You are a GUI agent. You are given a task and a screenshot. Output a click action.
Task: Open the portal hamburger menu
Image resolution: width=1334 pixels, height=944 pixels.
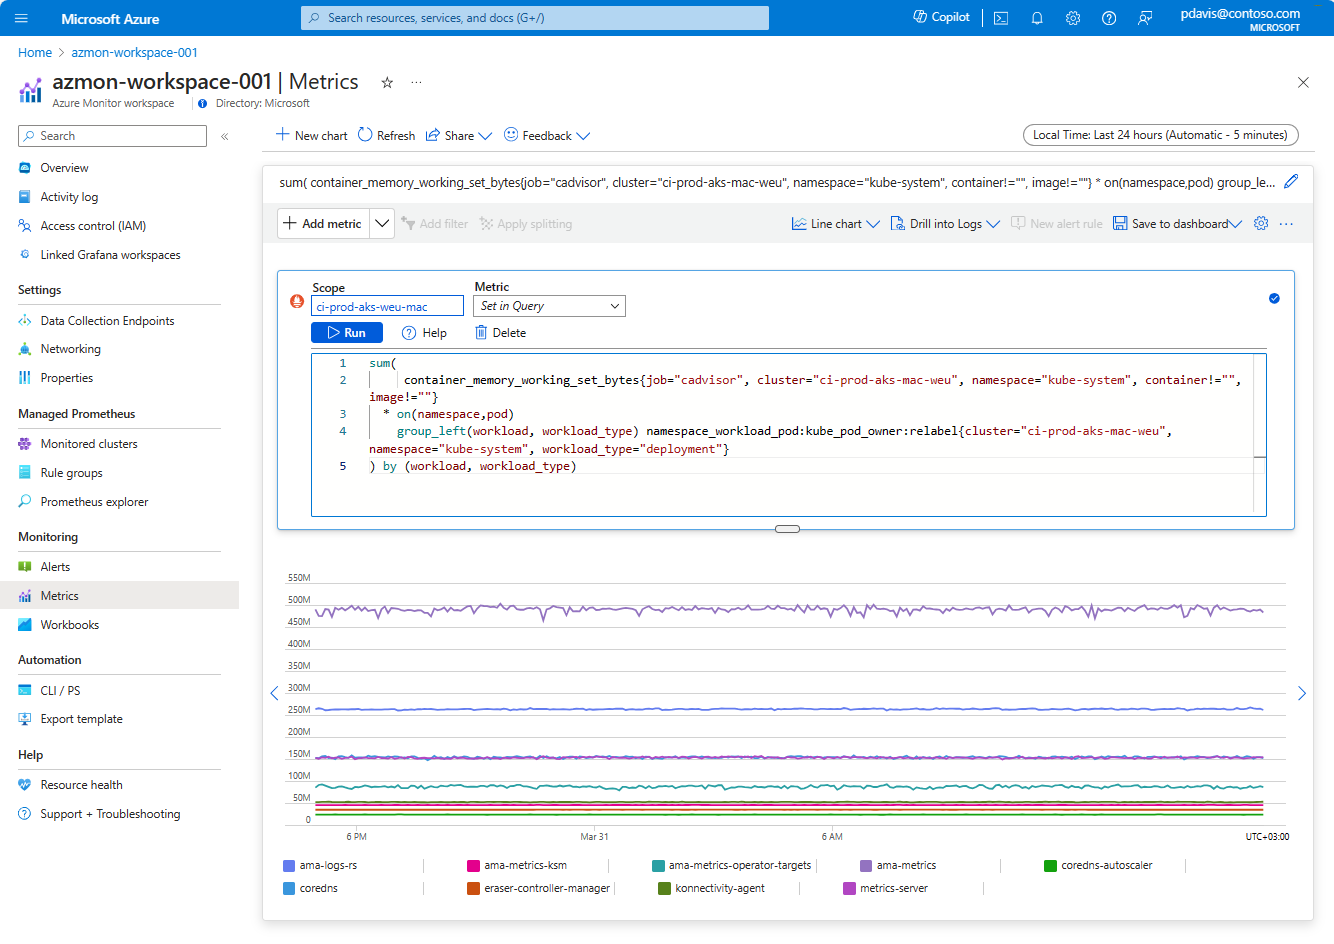tap(22, 18)
